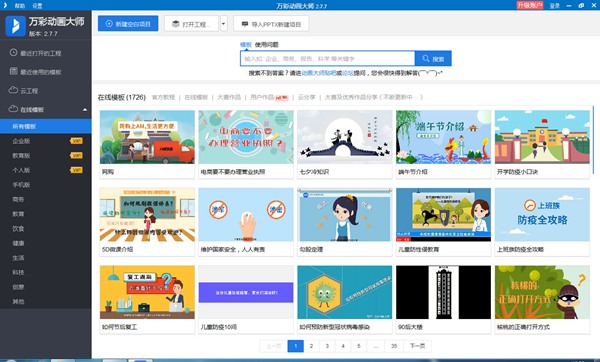The image size is (600, 362).
Task: Select the 商务 sidebar category
Action: coord(18,199)
